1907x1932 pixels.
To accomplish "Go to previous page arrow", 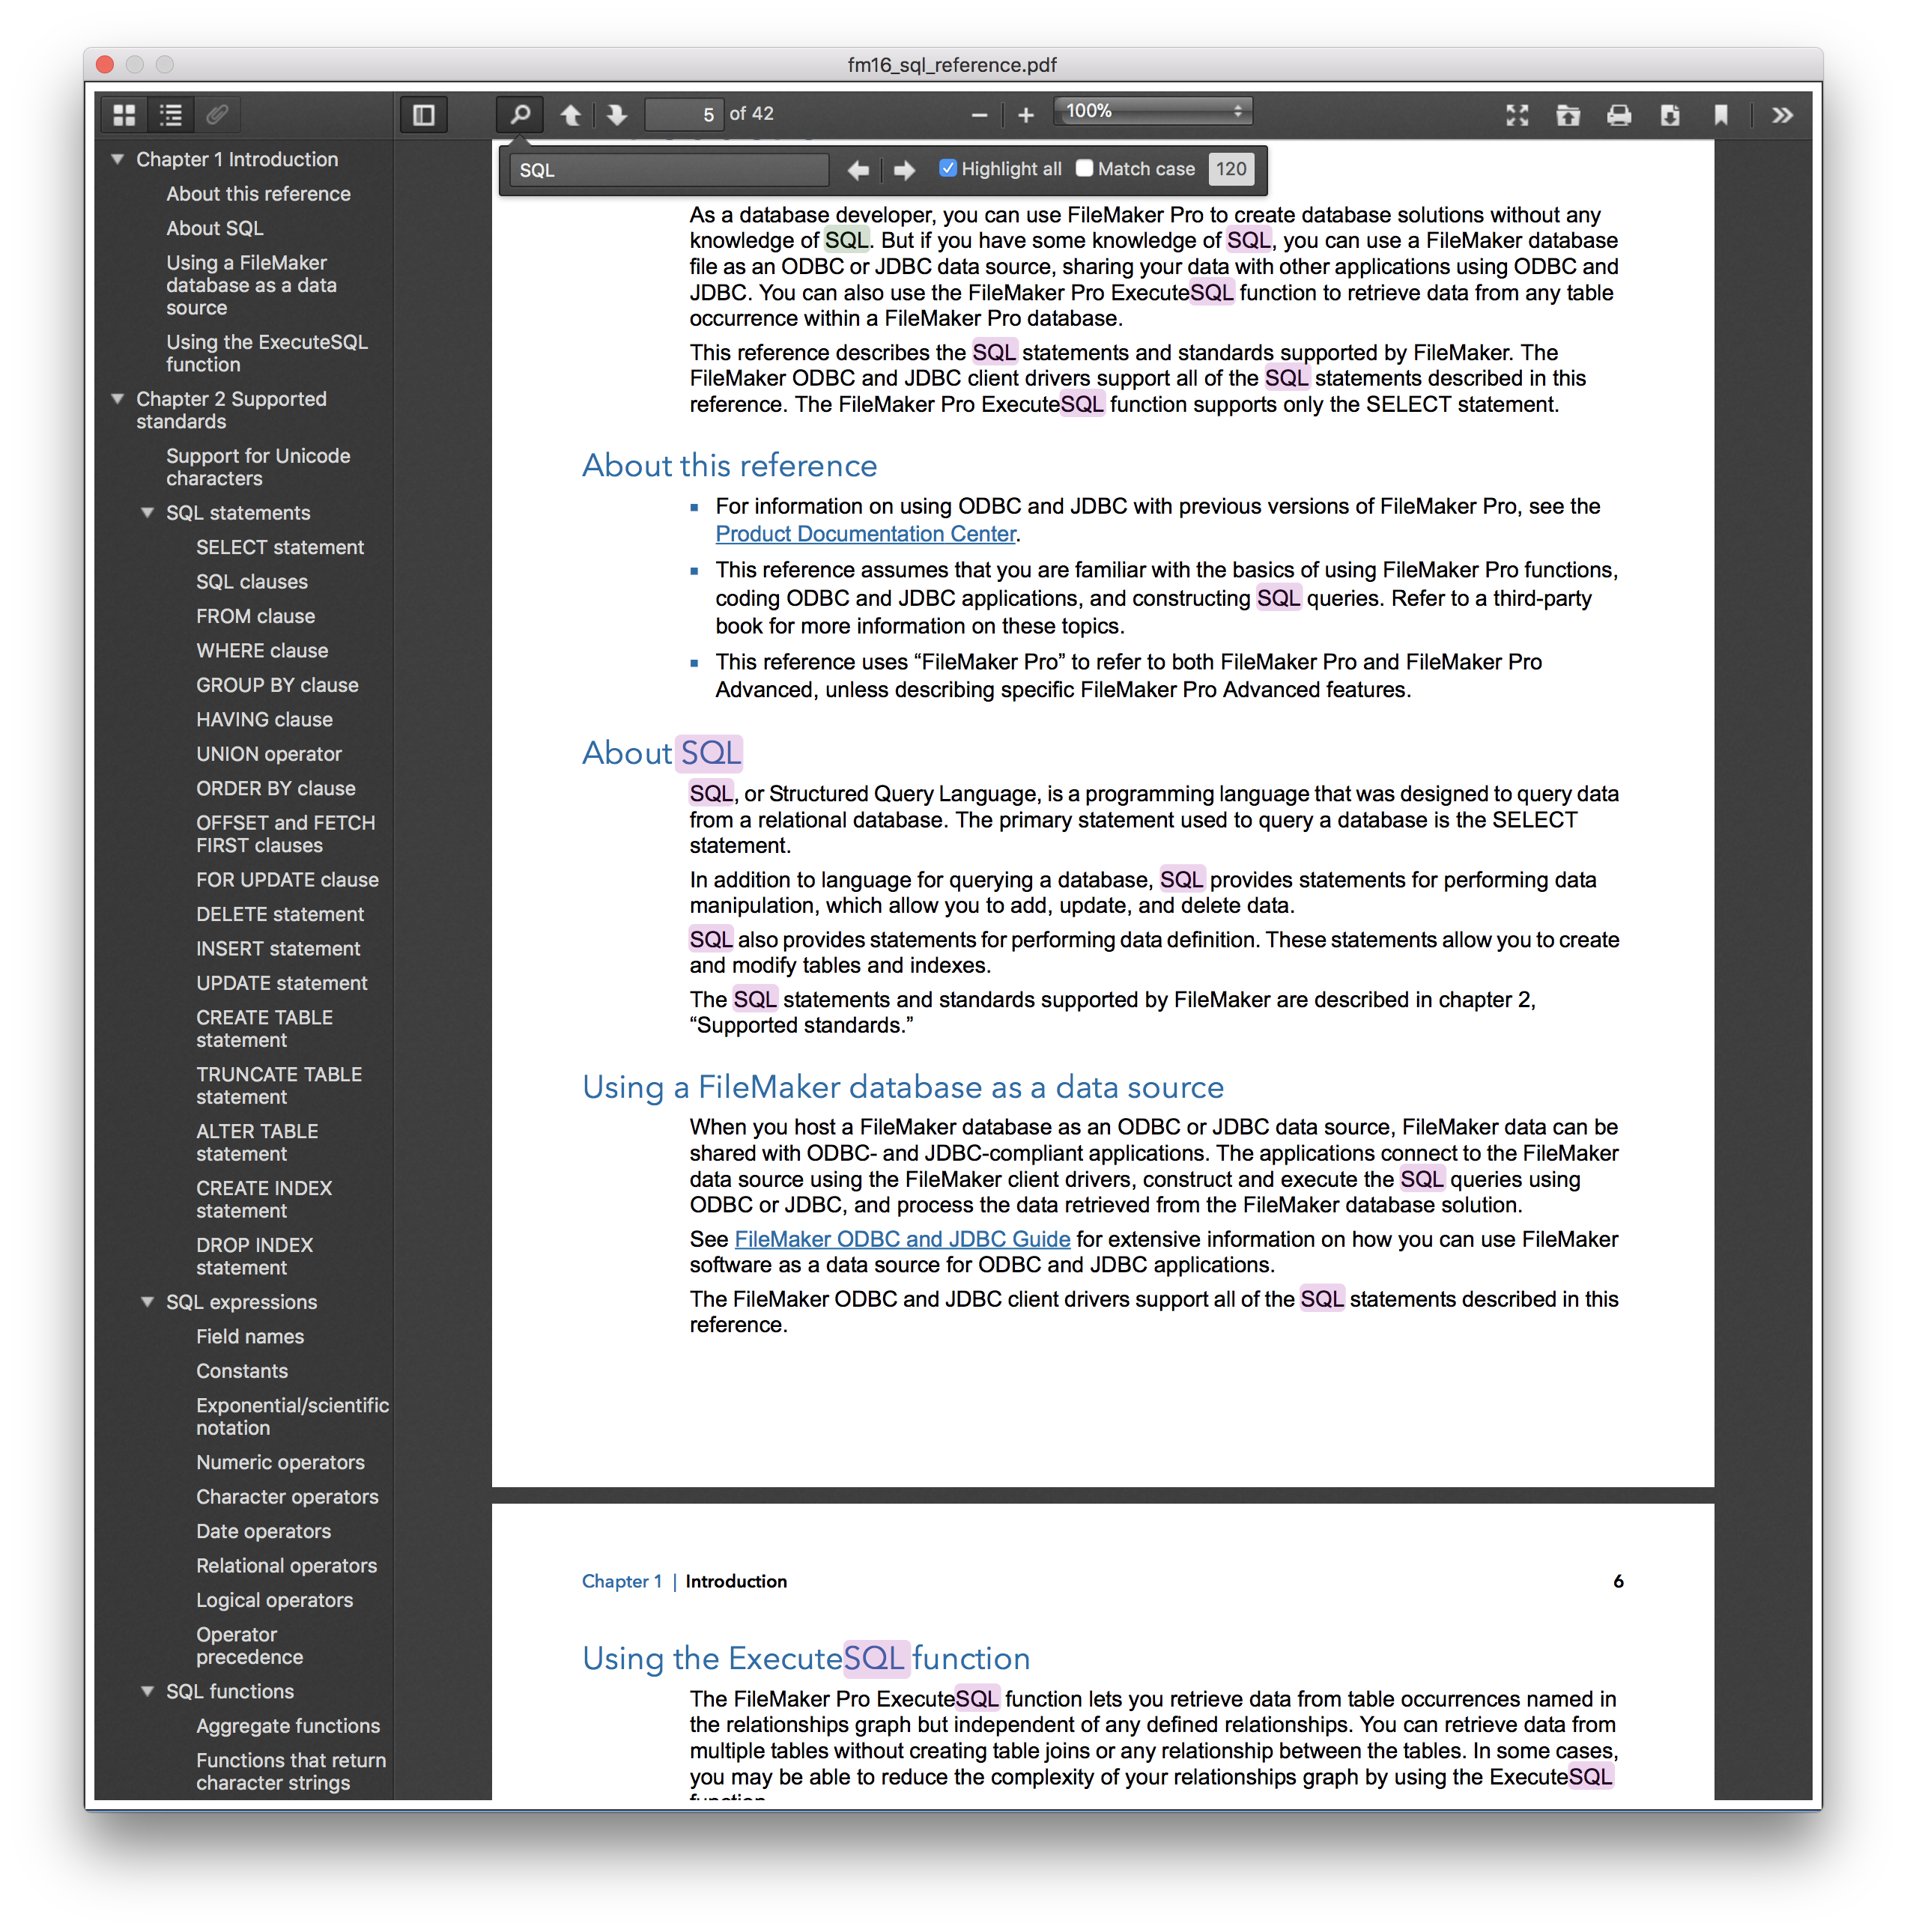I will point(571,115).
